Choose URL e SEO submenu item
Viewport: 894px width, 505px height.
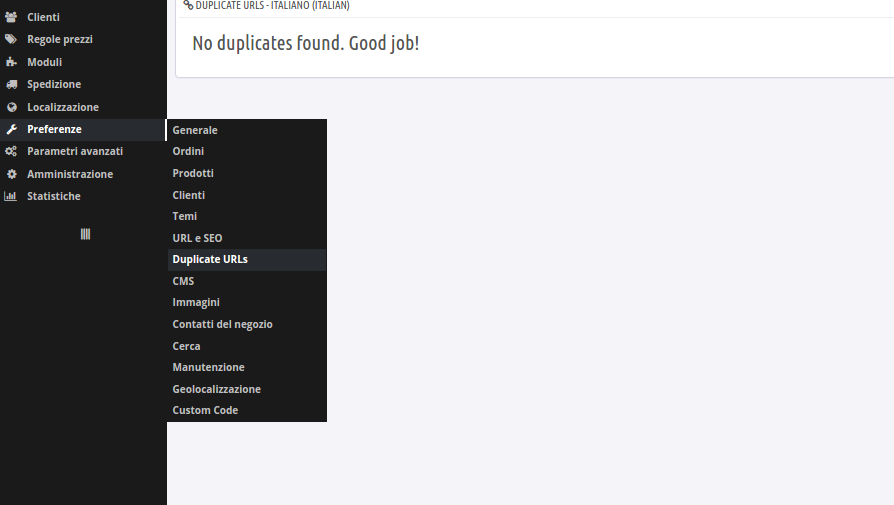(x=197, y=238)
